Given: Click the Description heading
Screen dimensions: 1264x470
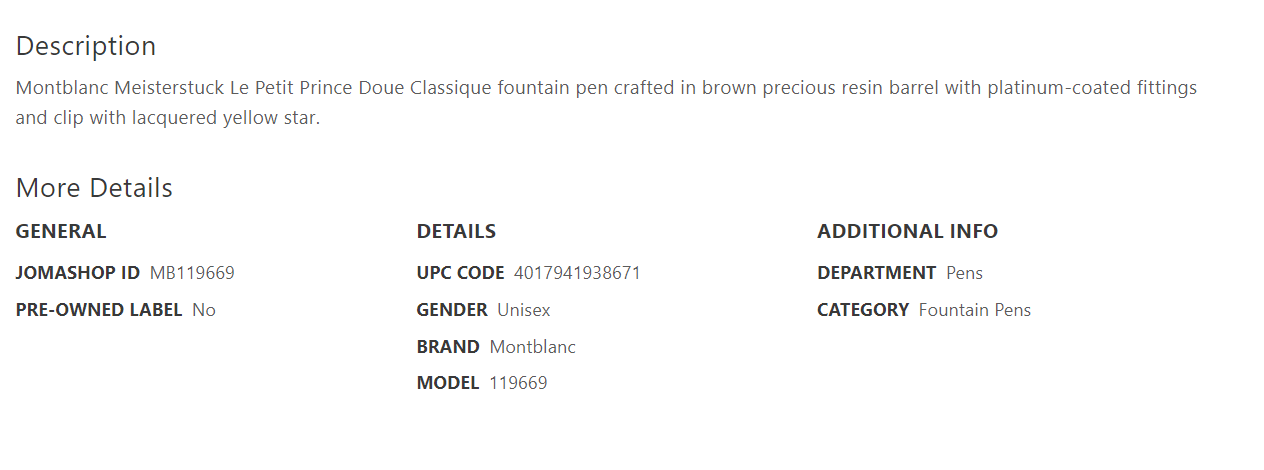Looking at the screenshot, I should tap(86, 46).
